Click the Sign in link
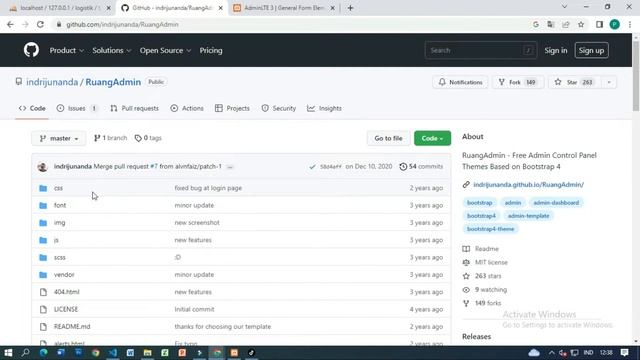The image size is (640, 360). 556,51
